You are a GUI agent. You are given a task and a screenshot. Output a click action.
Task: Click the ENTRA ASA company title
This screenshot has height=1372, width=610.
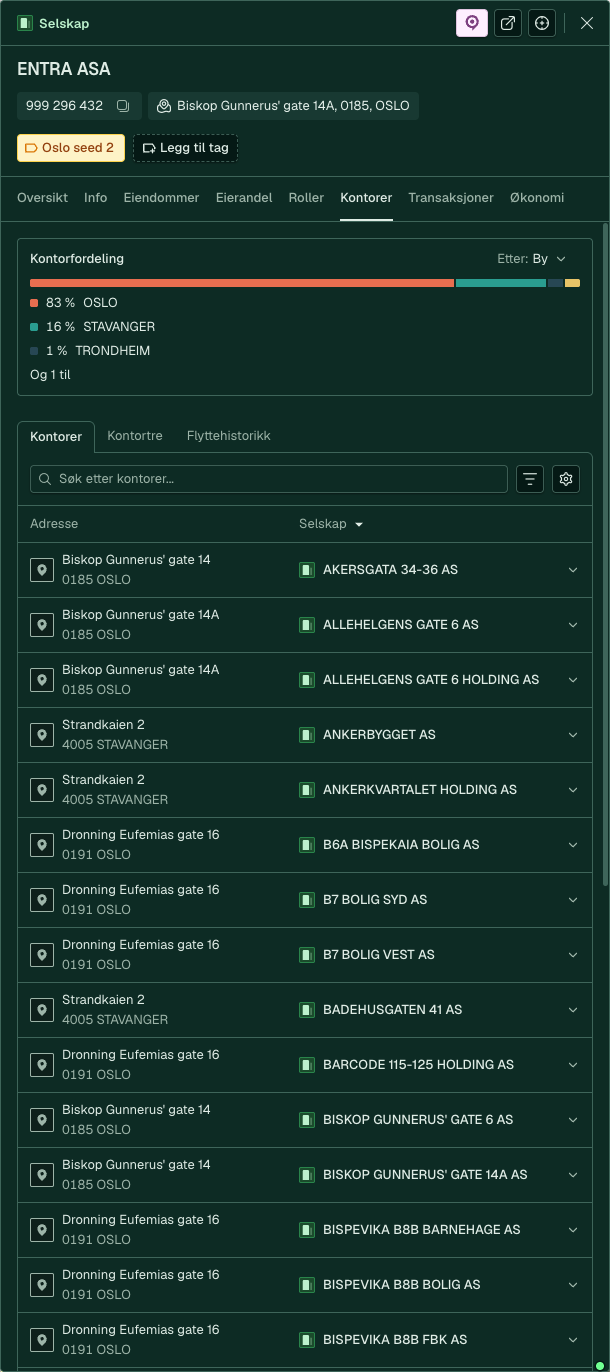click(64, 70)
